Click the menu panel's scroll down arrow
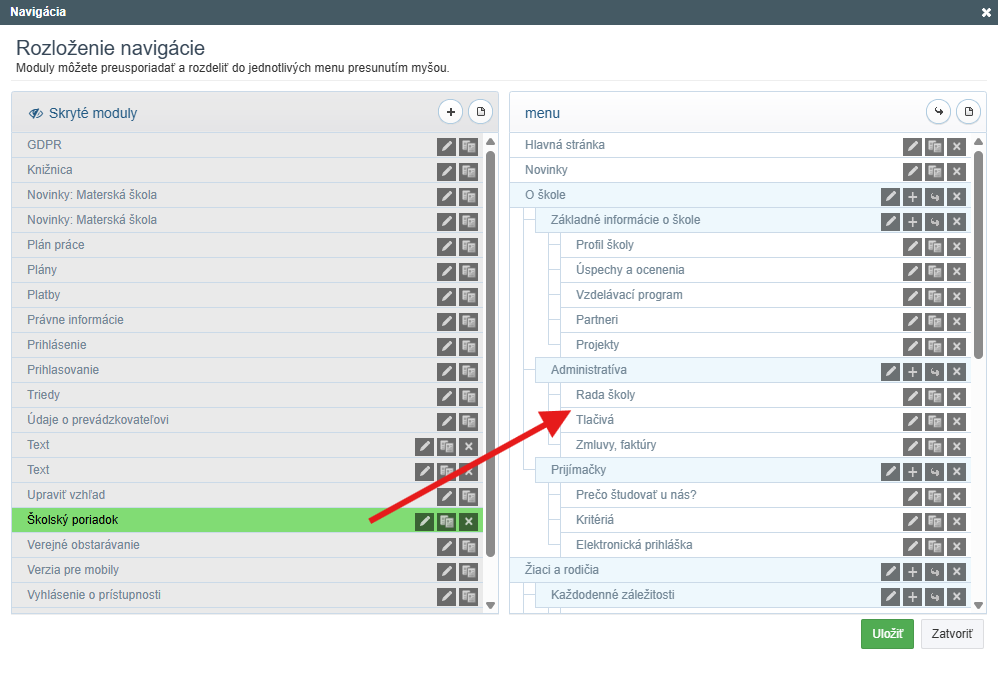This screenshot has height=676, width=998. (978, 604)
